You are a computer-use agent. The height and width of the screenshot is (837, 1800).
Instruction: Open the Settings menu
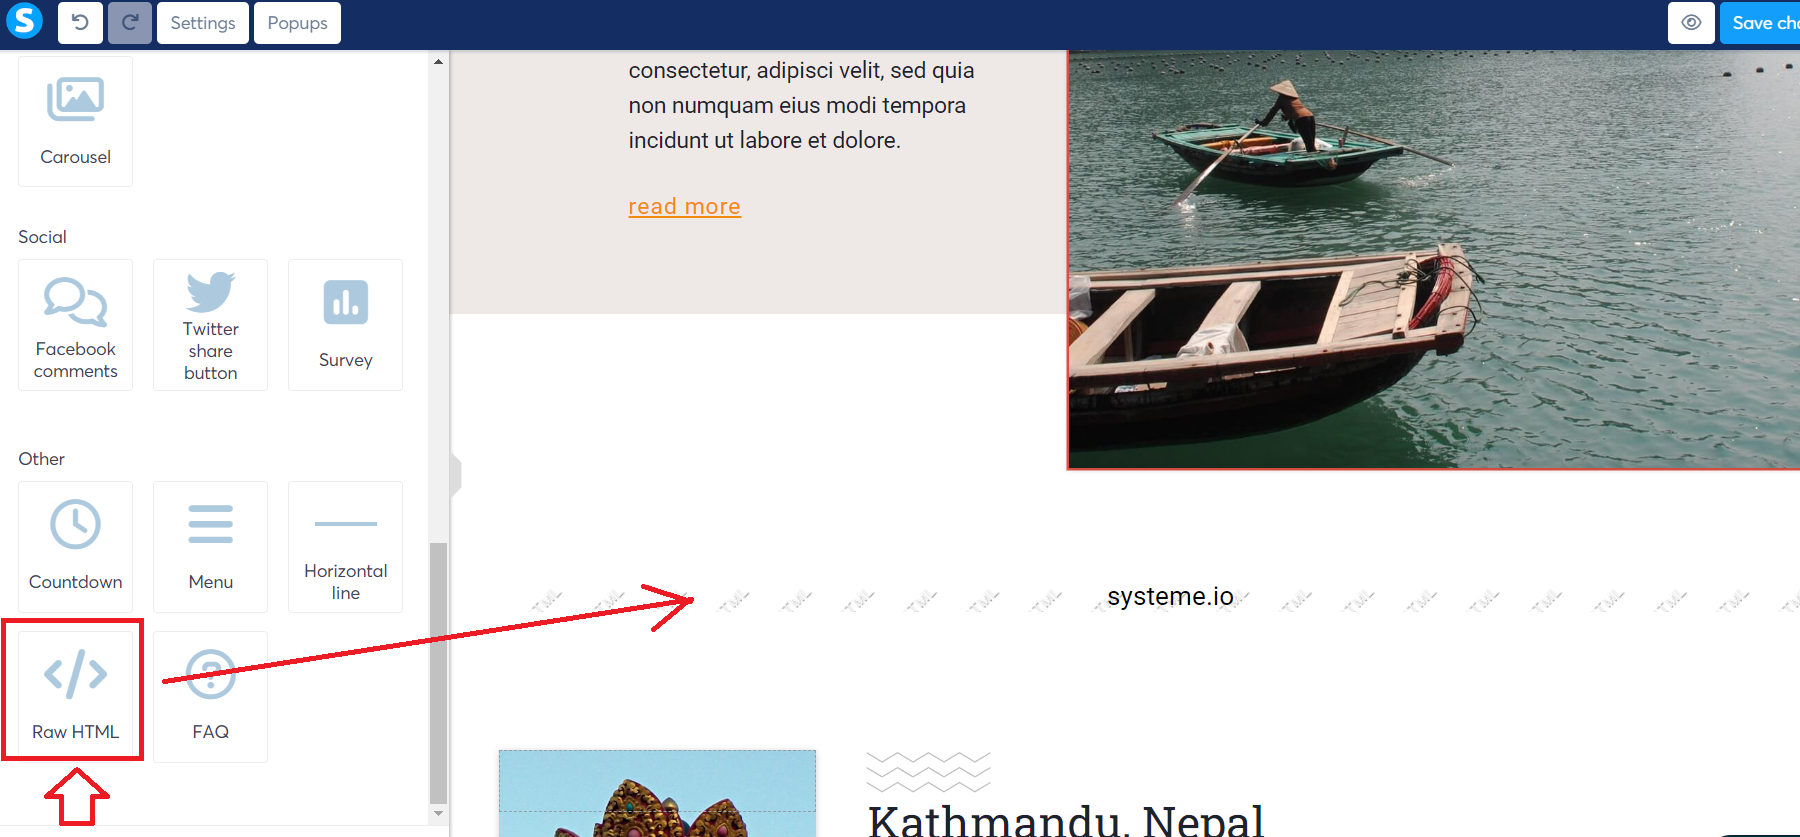[203, 23]
